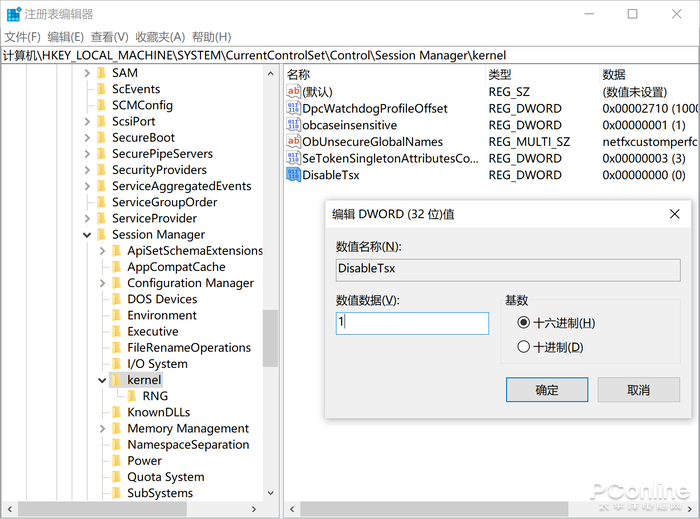The image size is (700, 519).
Task: Expand the SAM tree node
Action: tap(87, 73)
